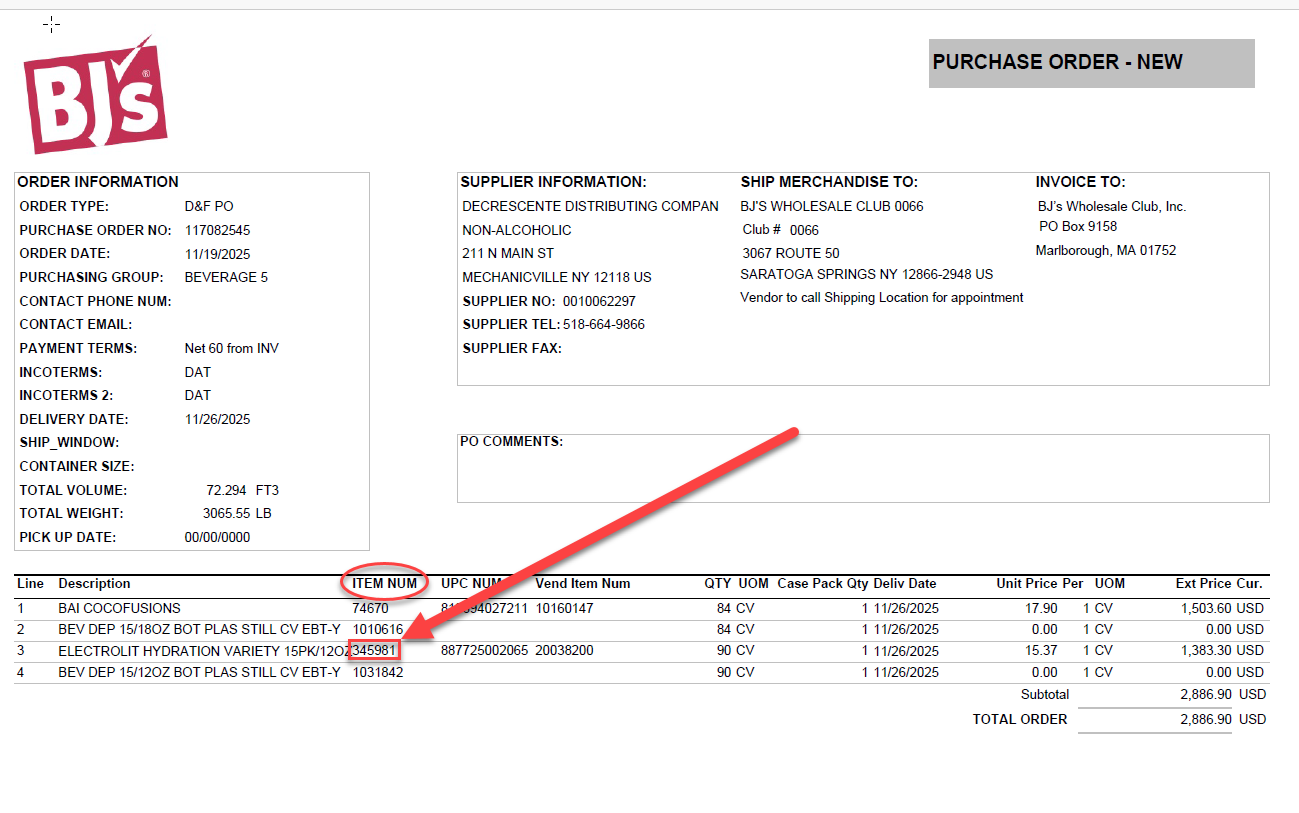Select supplier street 211 N MAIN ST
Screen dimensions: 1299x813
point(508,254)
